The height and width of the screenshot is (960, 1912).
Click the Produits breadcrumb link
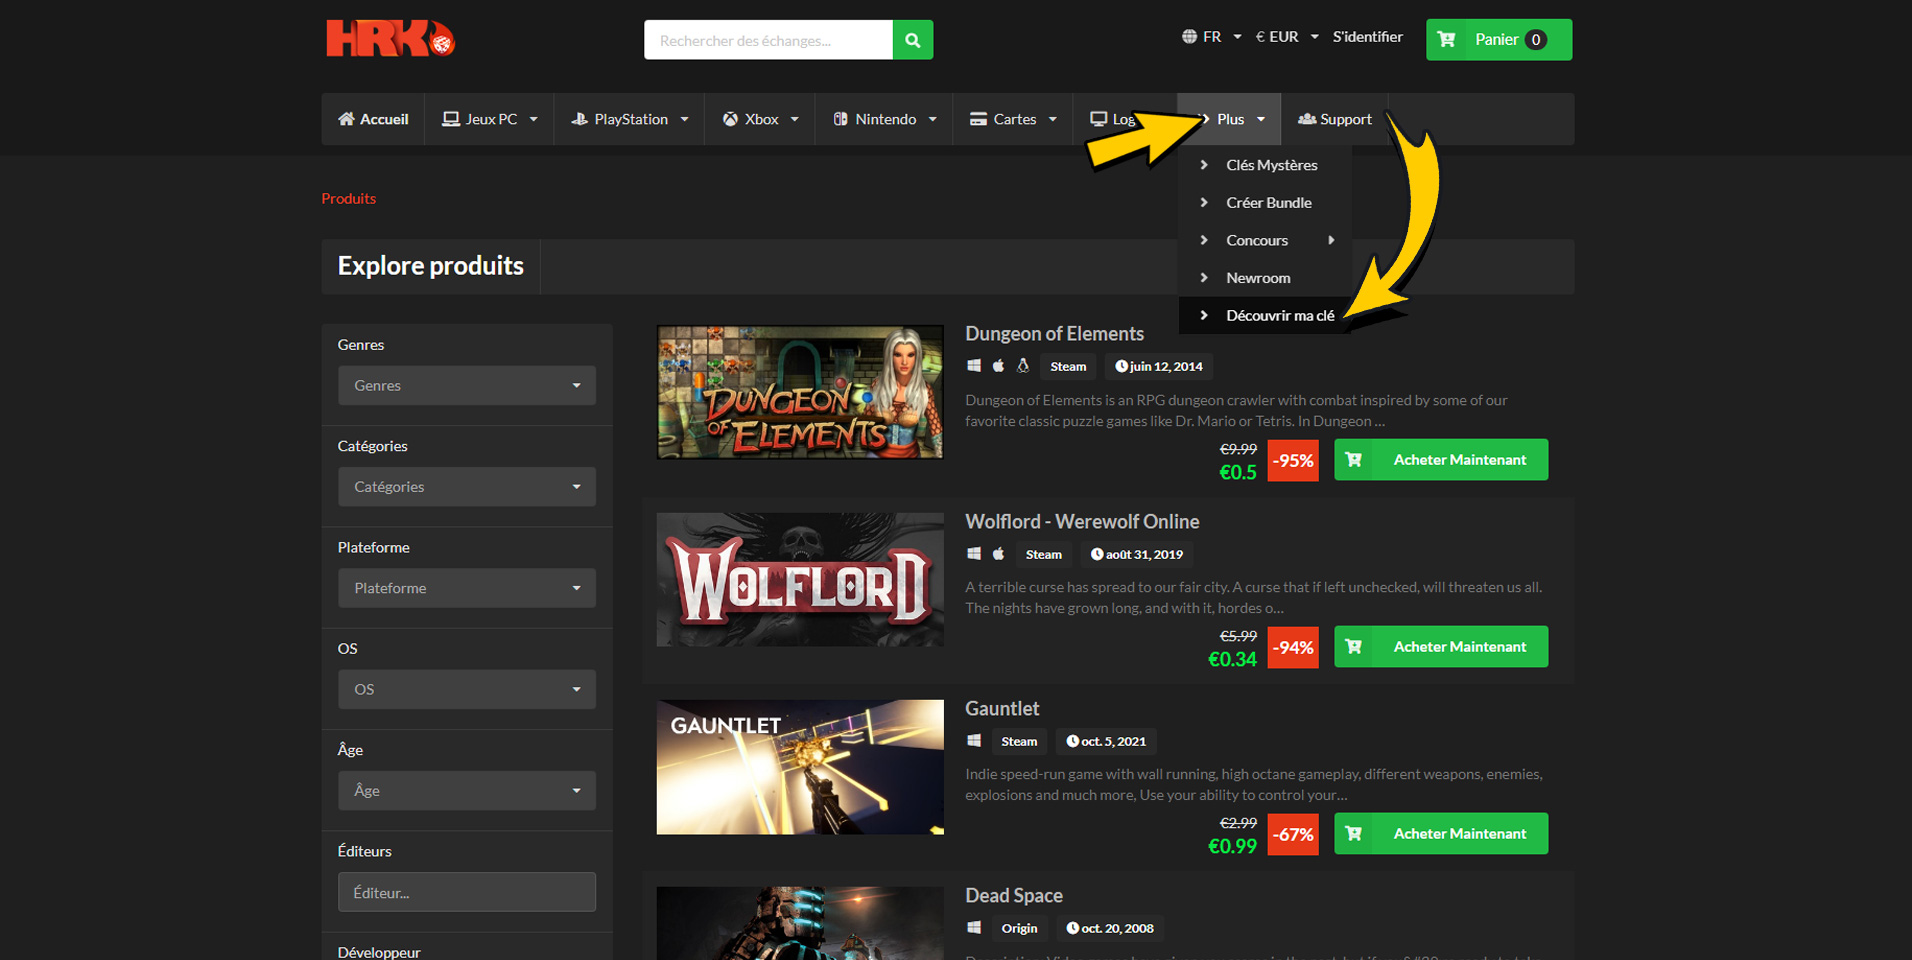(348, 198)
